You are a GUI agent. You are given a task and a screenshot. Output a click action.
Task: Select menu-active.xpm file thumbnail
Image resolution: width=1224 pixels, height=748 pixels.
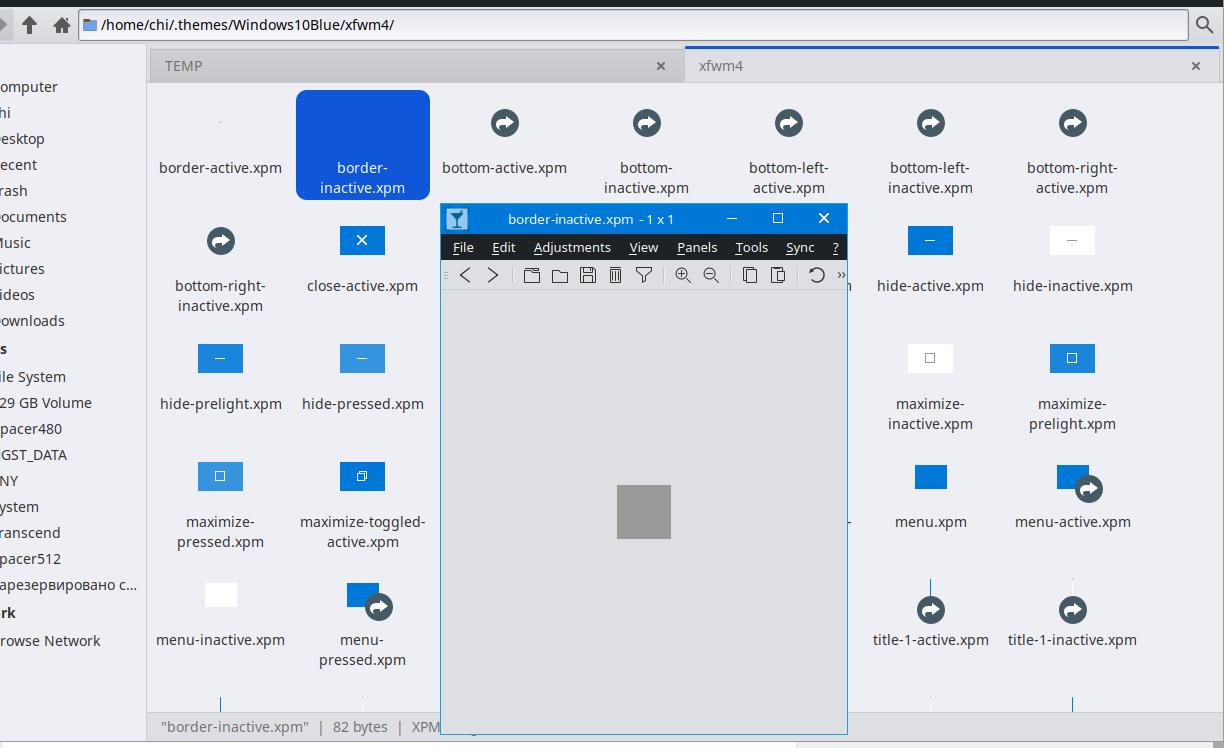click(1079, 482)
